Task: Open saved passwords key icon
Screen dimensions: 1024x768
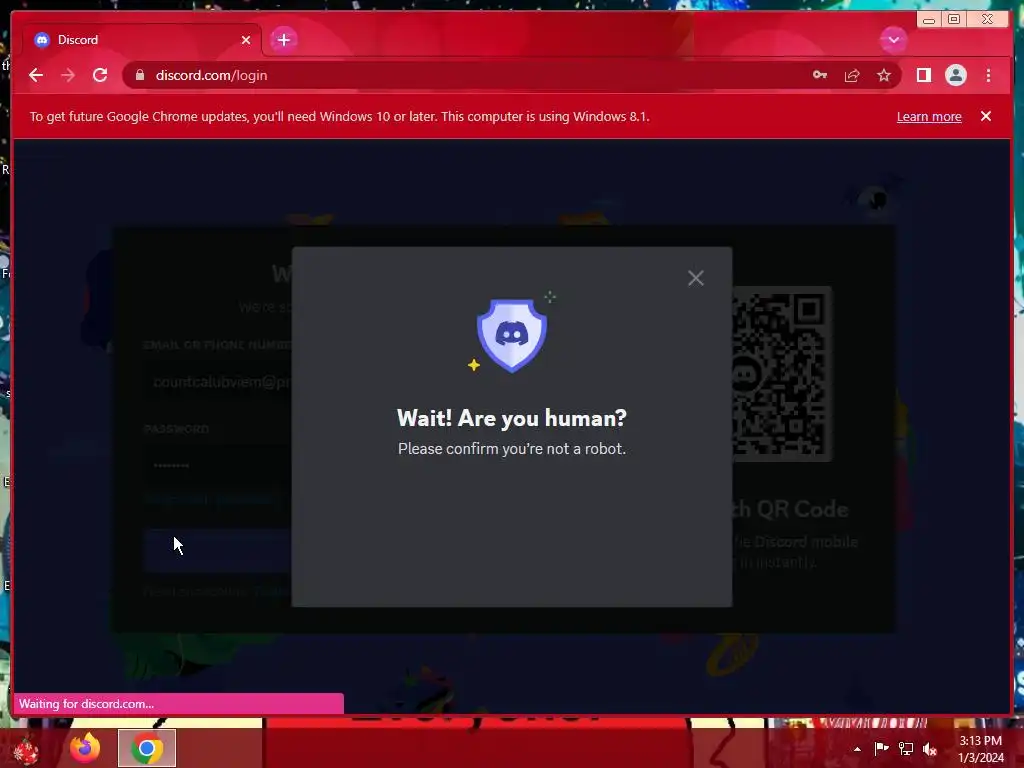Action: (x=820, y=76)
